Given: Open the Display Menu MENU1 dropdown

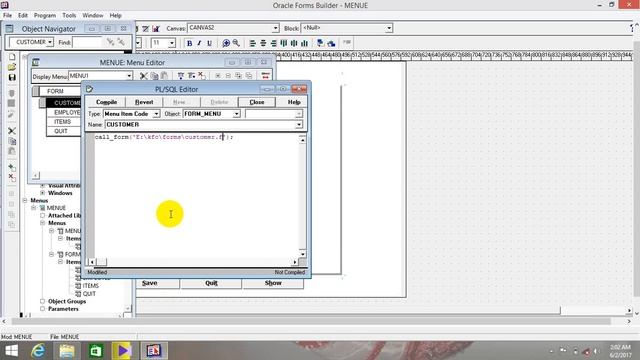Looking at the screenshot, I should tap(129, 76).
